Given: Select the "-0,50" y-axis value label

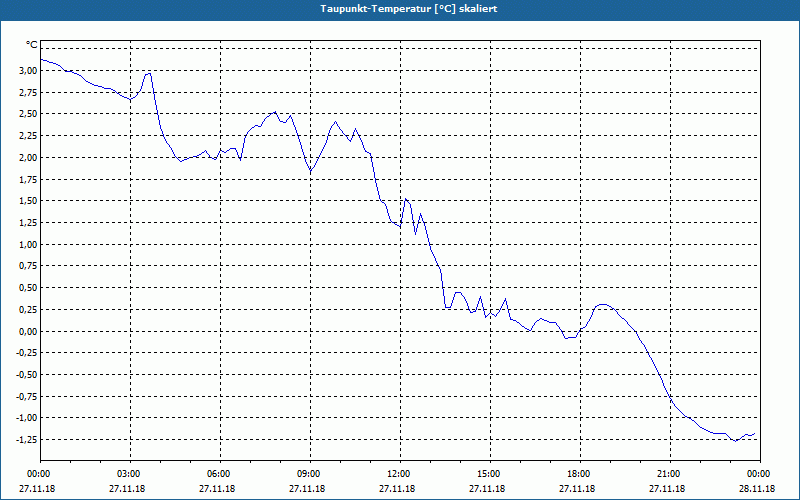Looking at the screenshot, I should click(28, 374).
